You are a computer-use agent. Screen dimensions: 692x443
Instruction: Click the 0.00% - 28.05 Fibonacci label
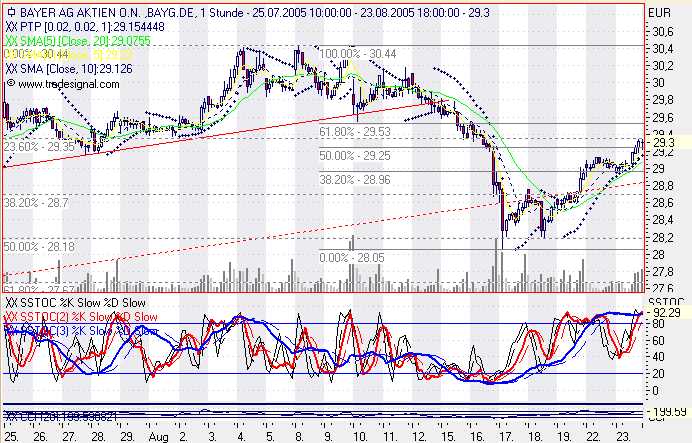[352, 258]
